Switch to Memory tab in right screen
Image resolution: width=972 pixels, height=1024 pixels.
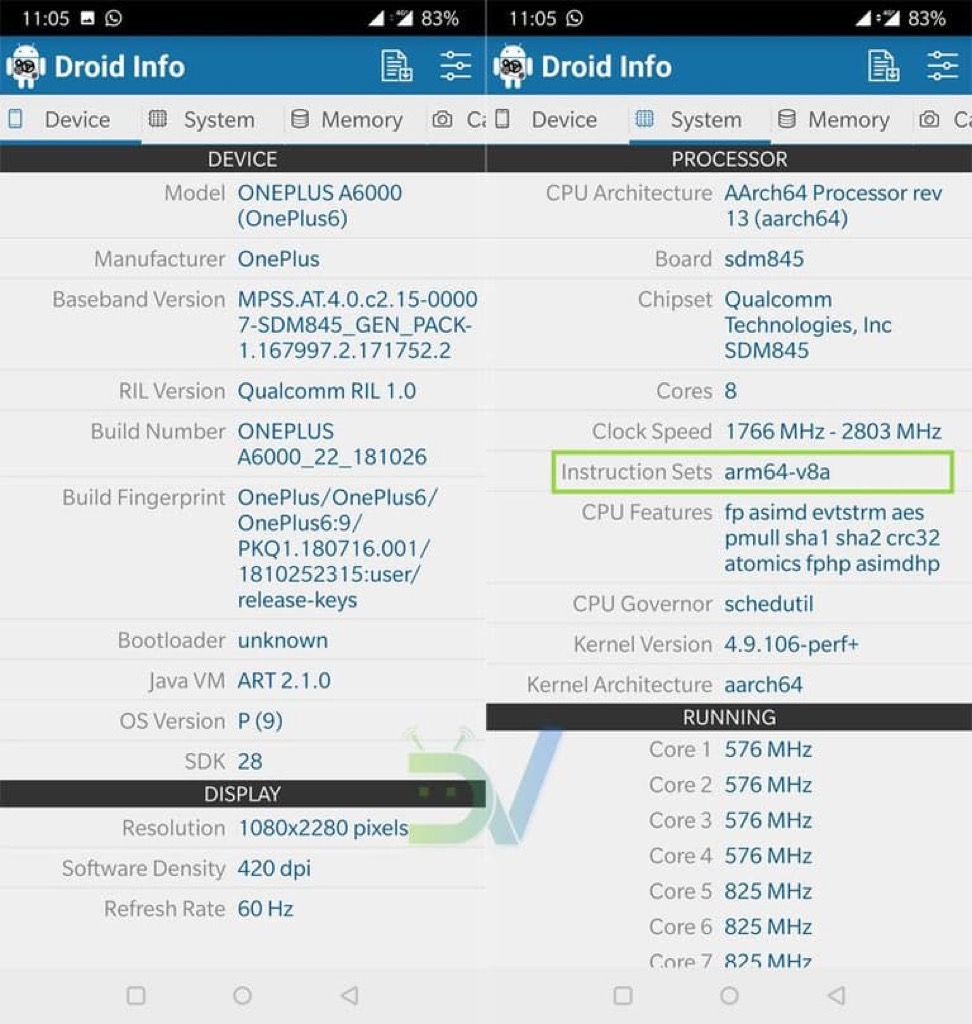(842, 120)
